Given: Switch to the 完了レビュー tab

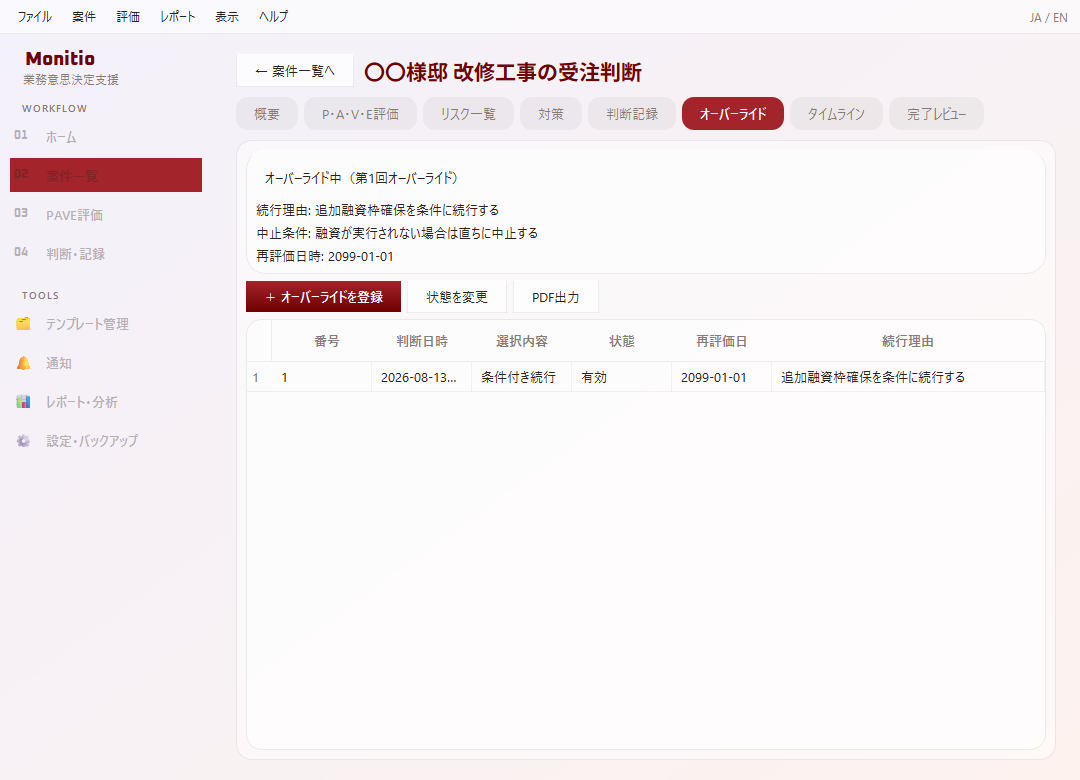Looking at the screenshot, I should pyautogui.click(x=937, y=114).
